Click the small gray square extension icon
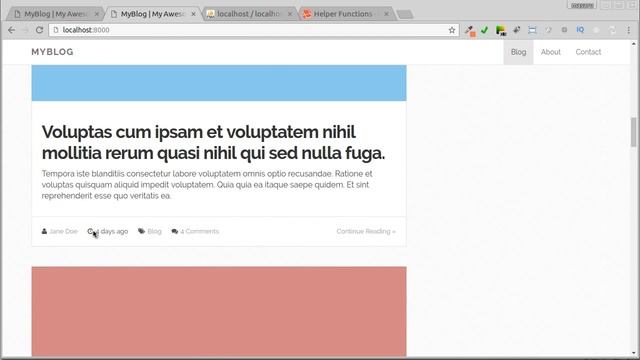Viewport: 640px width, 360px height. point(564,30)
